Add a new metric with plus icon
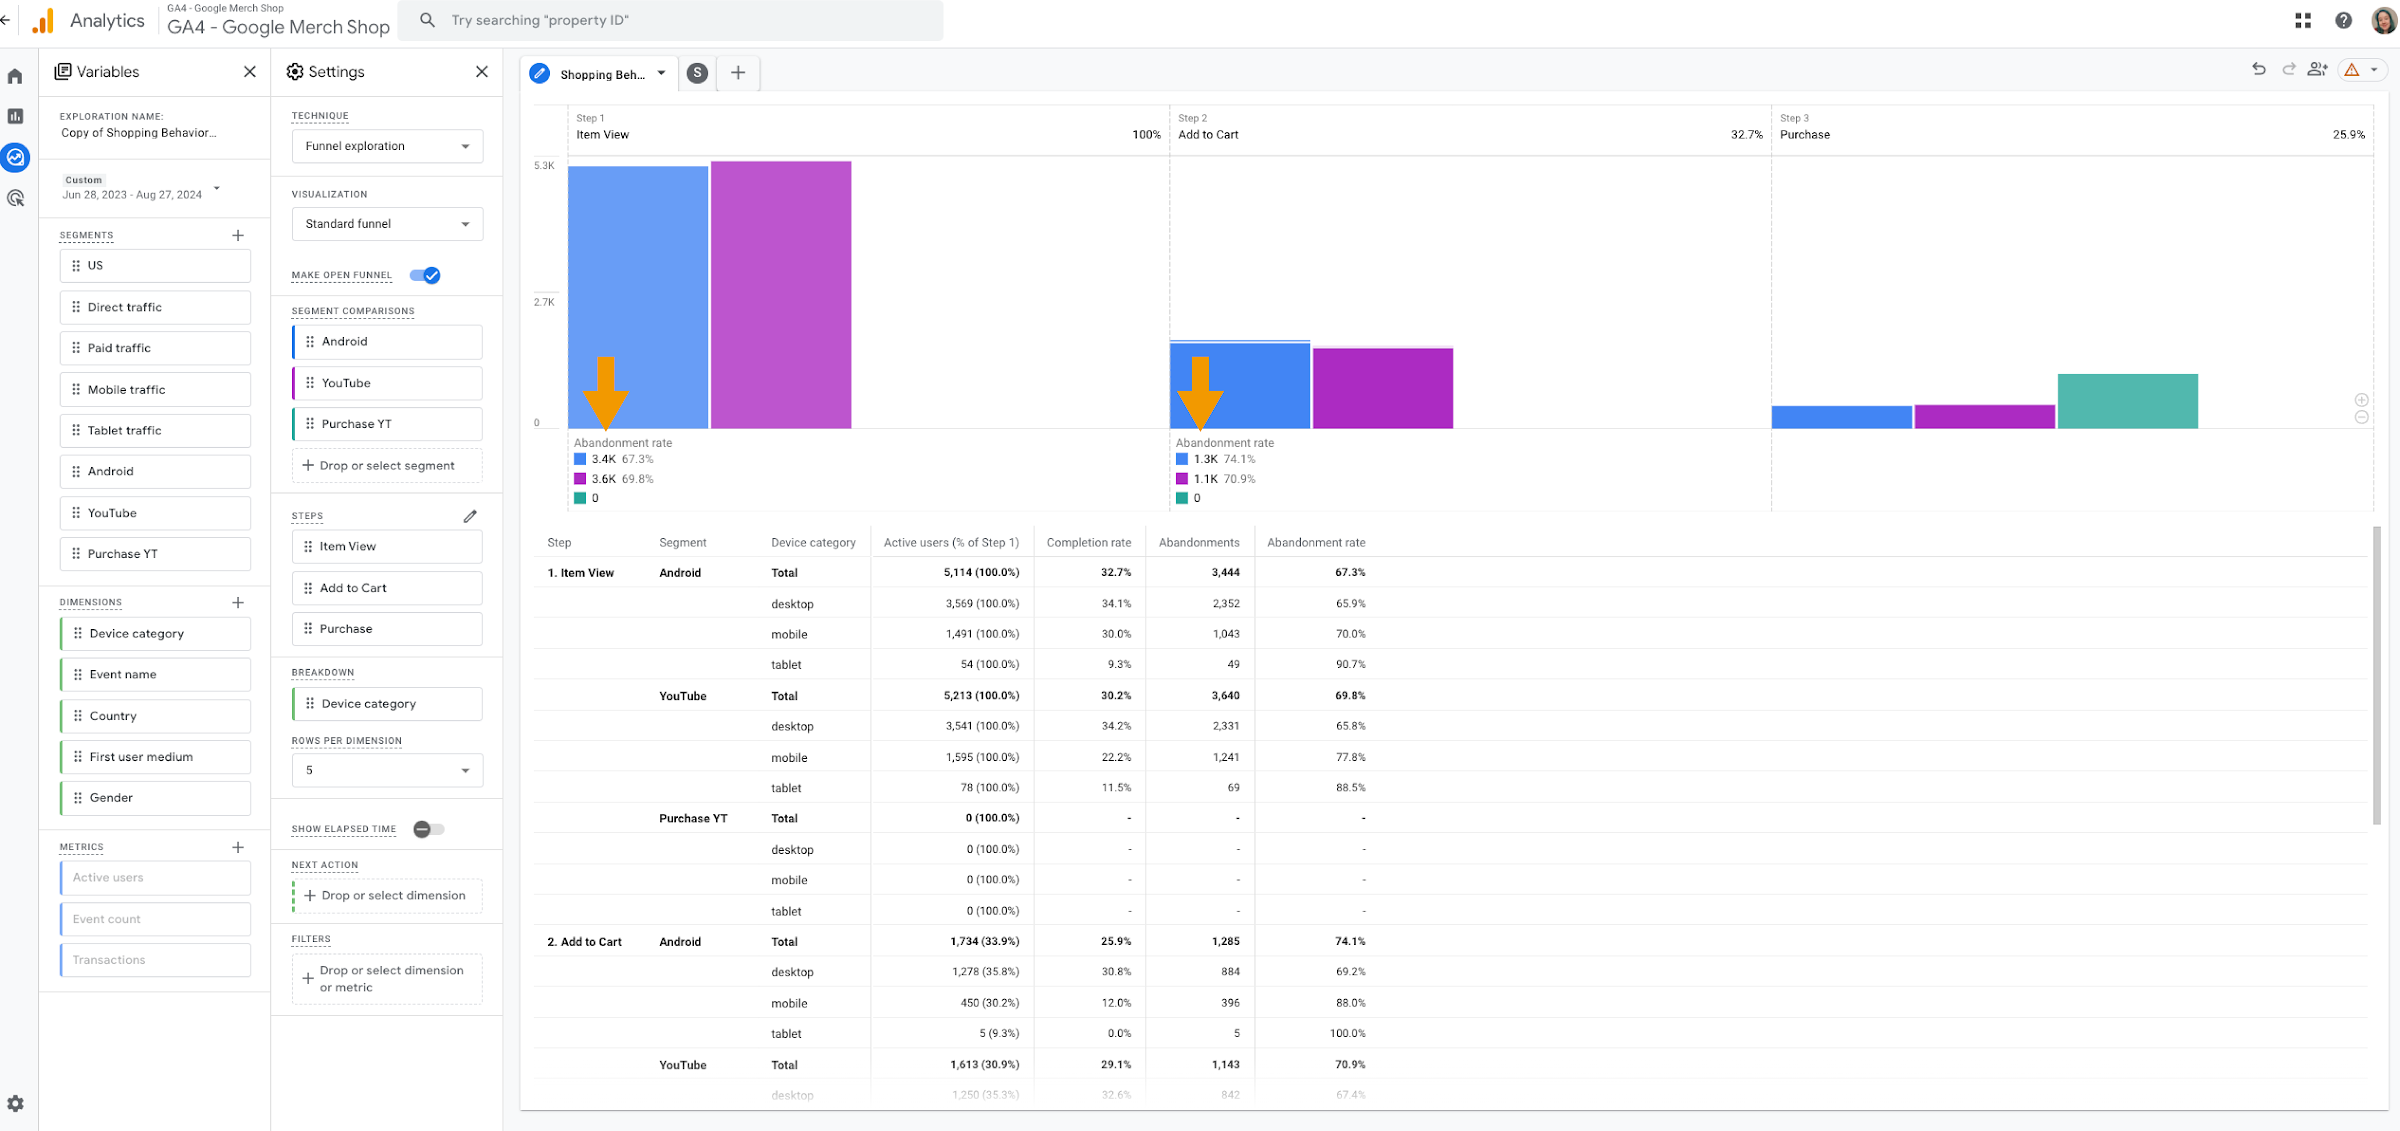The image size is (2400, 1131). [238, 847]
